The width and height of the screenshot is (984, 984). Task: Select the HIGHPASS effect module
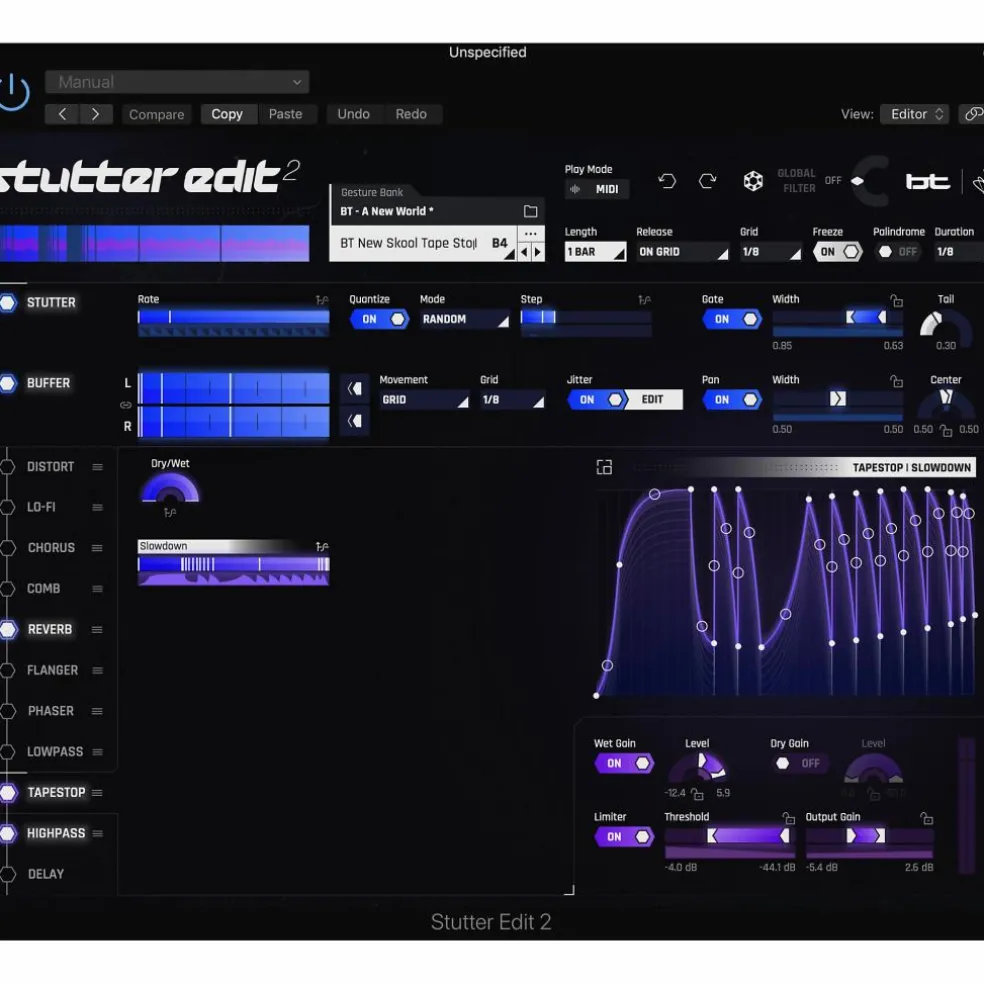(x=55, y=833)
